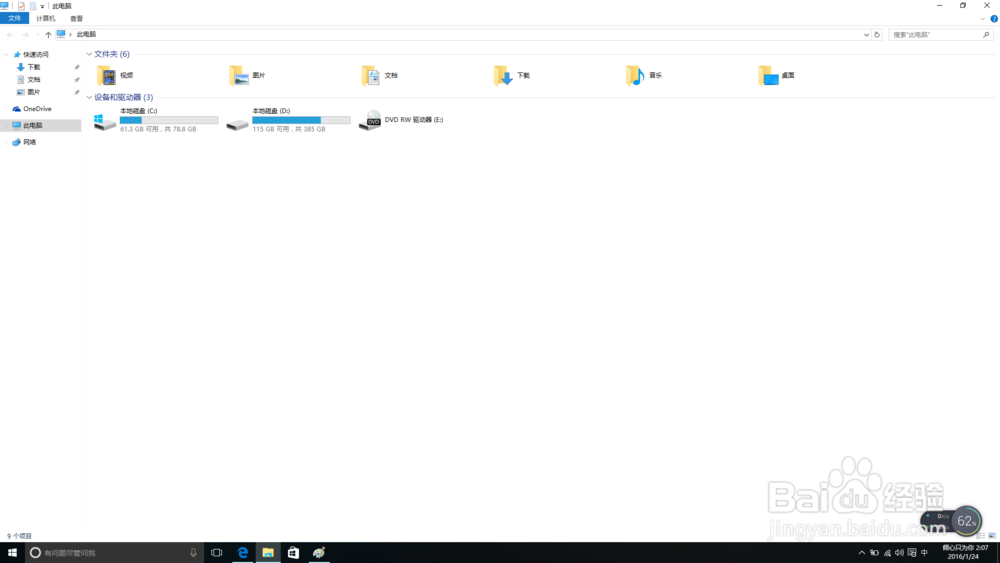Collapse the 设备和驱动器 (3) group
1000x563 pixels.
[89, 98]
